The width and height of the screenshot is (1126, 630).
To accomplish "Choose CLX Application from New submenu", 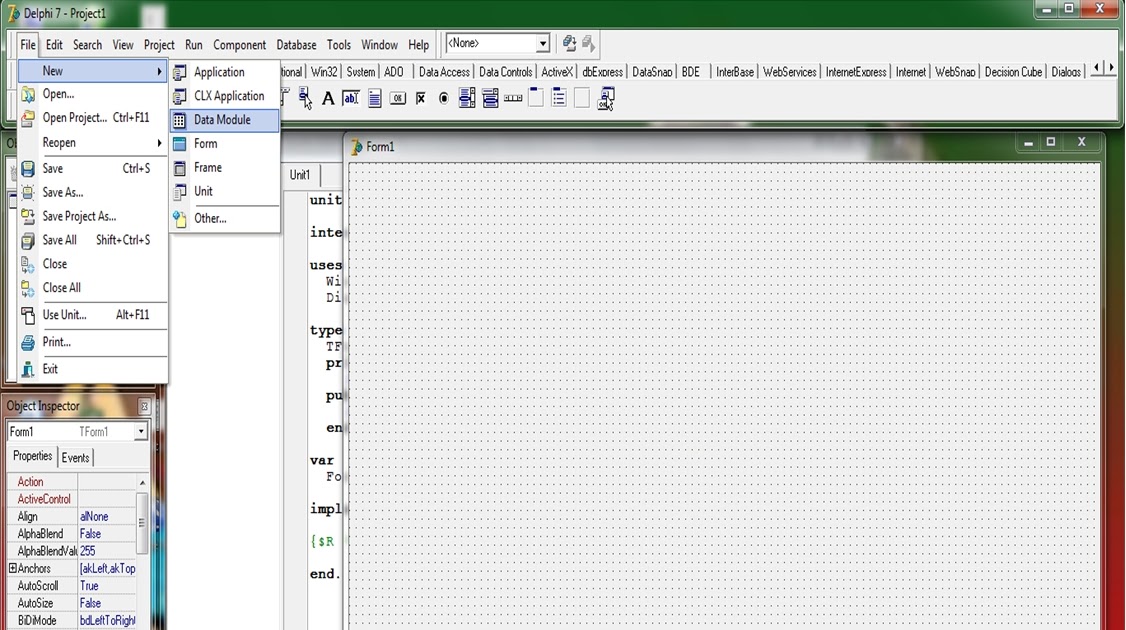I will pos(225,96).
